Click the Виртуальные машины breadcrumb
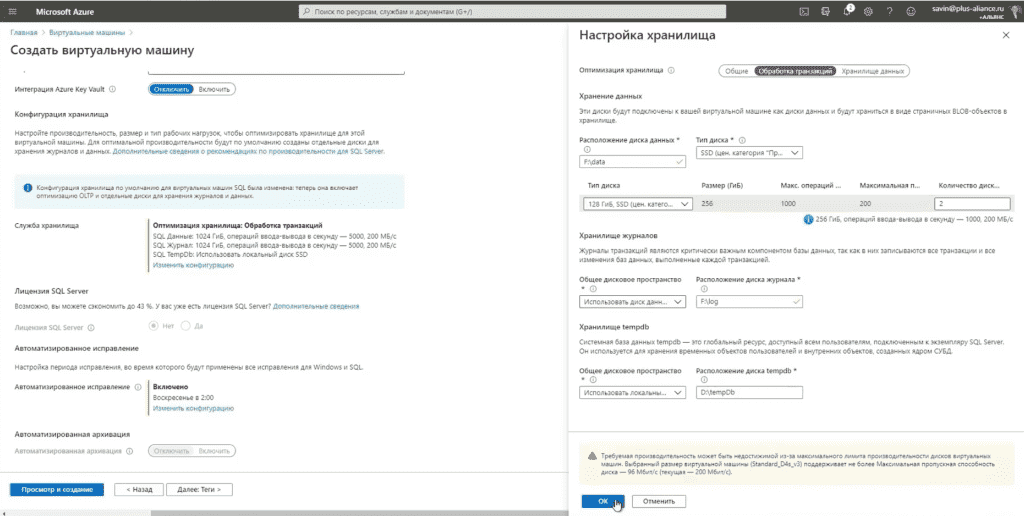1024x516 pixels. (x=86, y=32)
